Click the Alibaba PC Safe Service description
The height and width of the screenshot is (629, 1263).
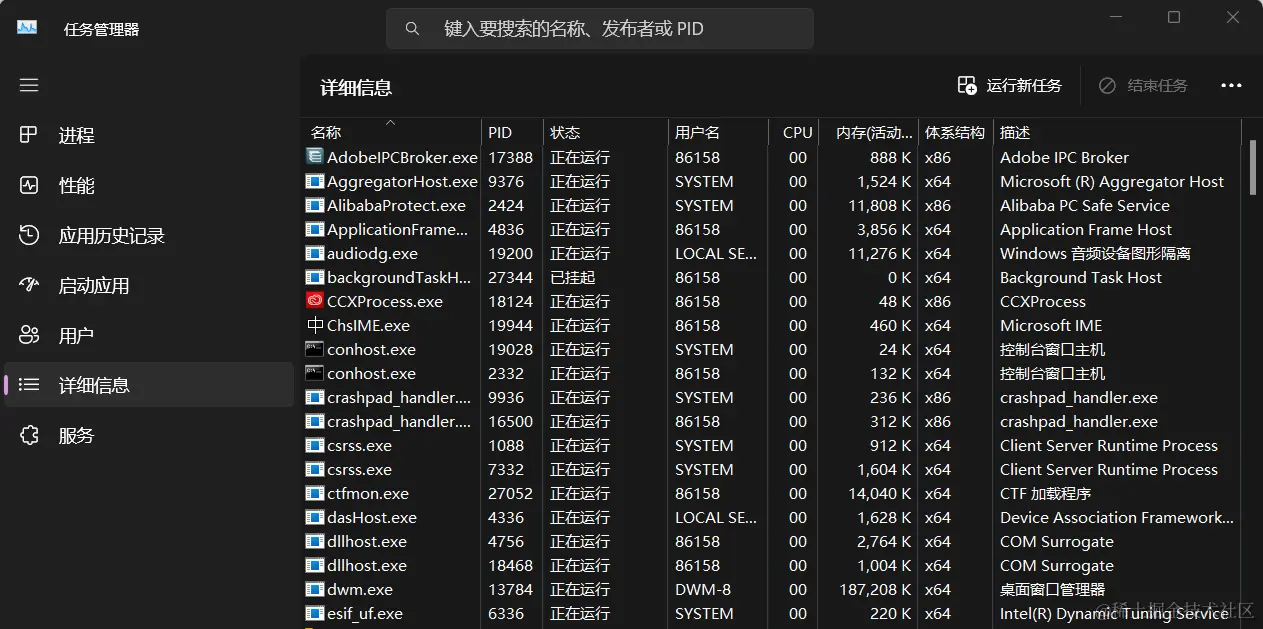1085,205
